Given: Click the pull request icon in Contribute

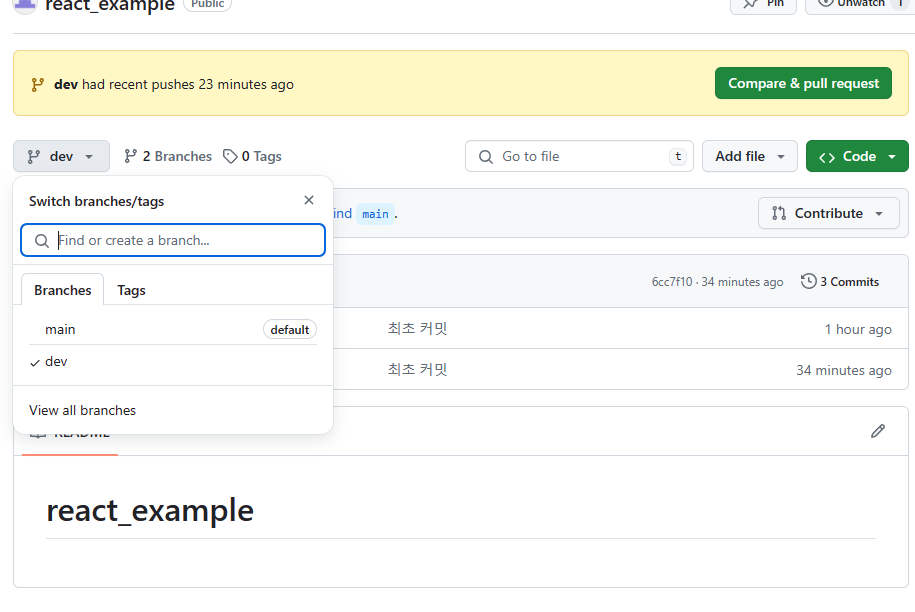Looking at the screenshot, I should 778,214.
